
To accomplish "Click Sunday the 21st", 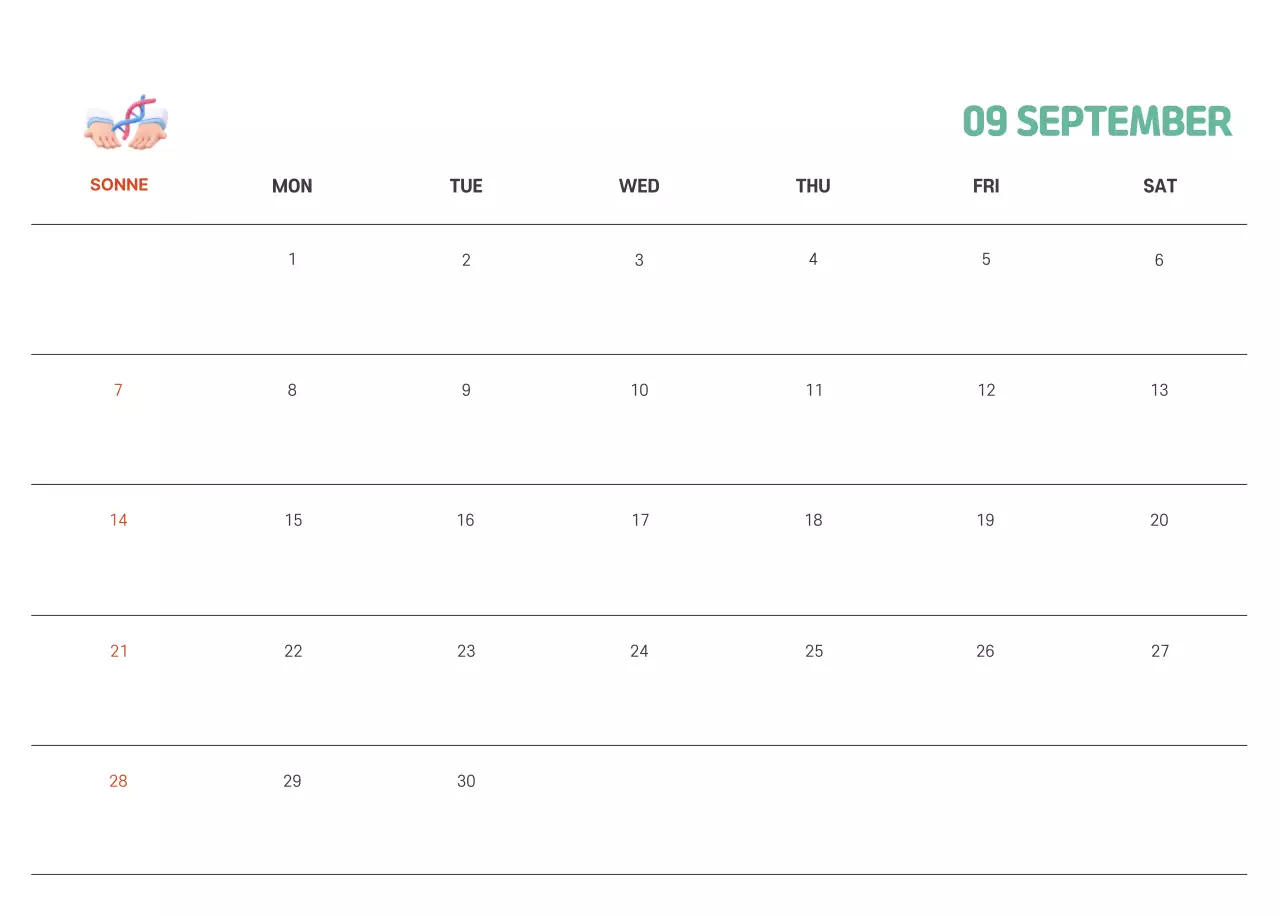I will pyautogui.click(x=119, y=651).
